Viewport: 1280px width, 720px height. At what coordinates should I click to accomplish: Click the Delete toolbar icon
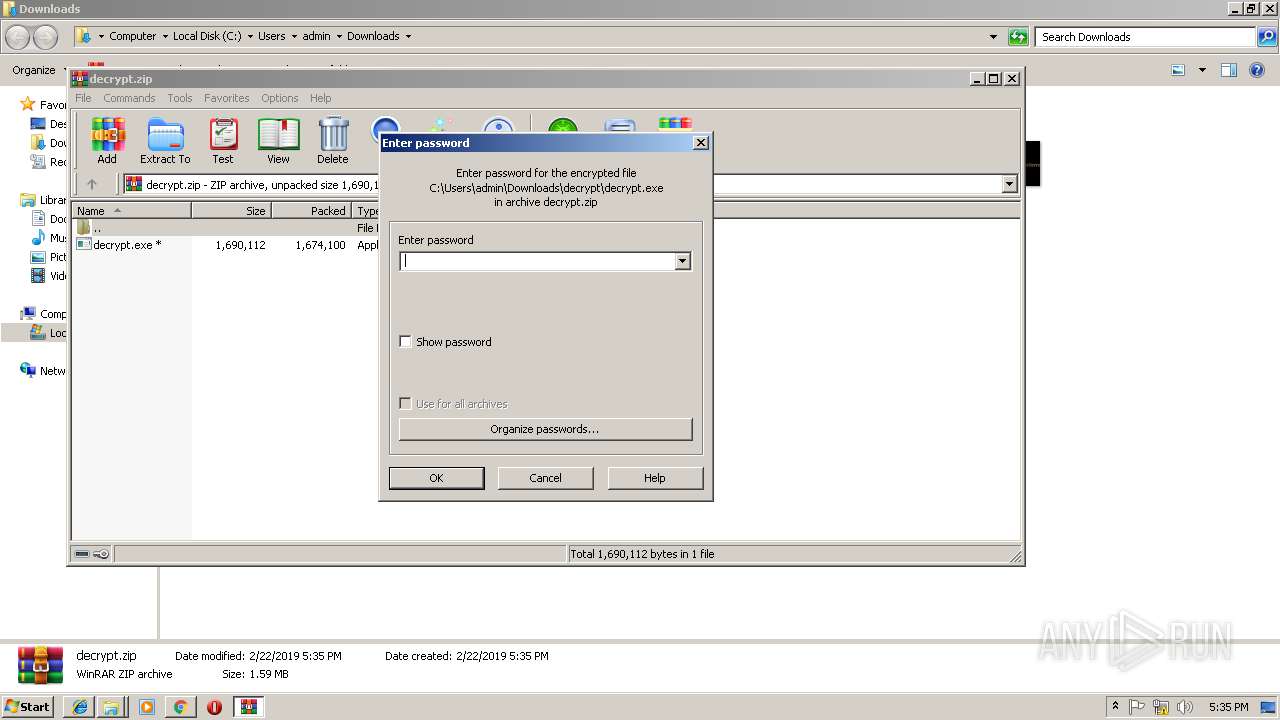pos(333,140)
